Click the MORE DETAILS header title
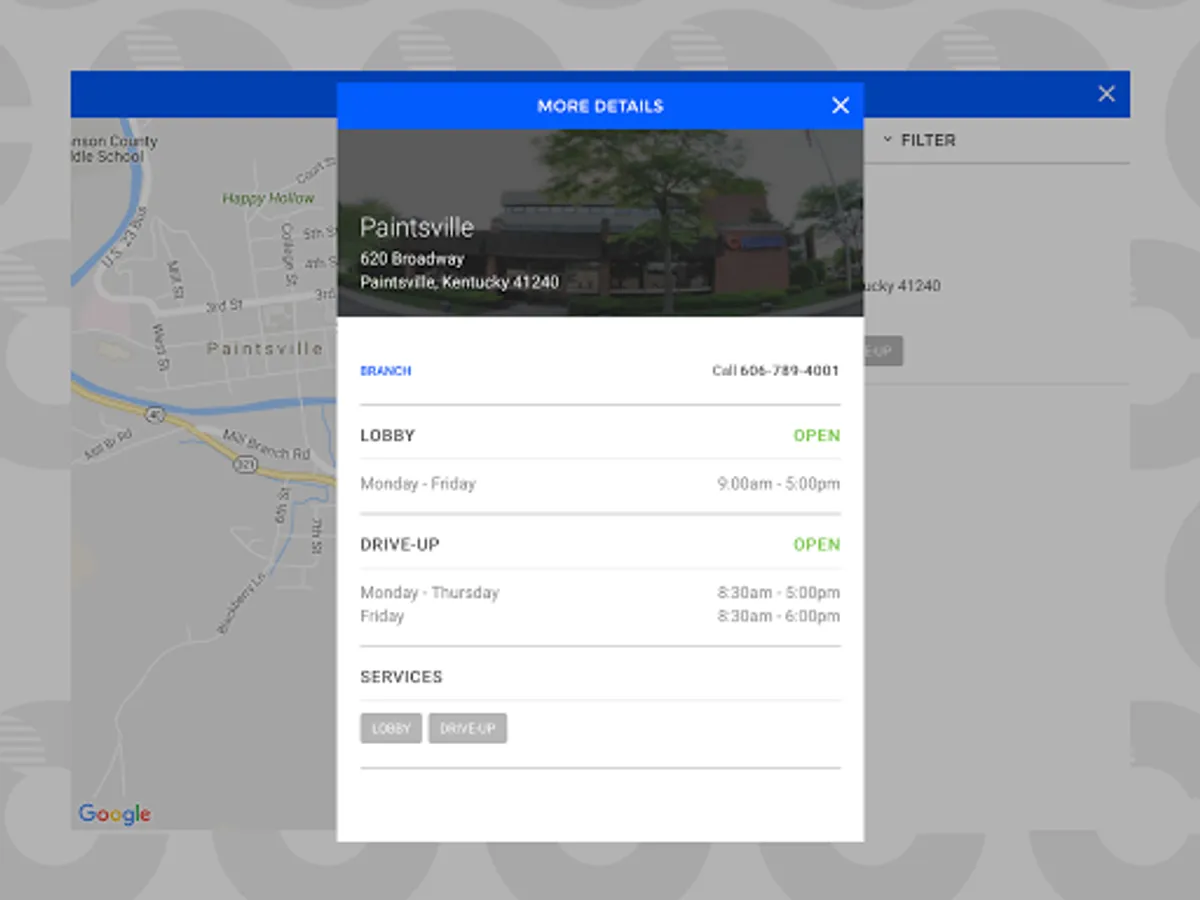1200x900 pixels. click(600, 106)
